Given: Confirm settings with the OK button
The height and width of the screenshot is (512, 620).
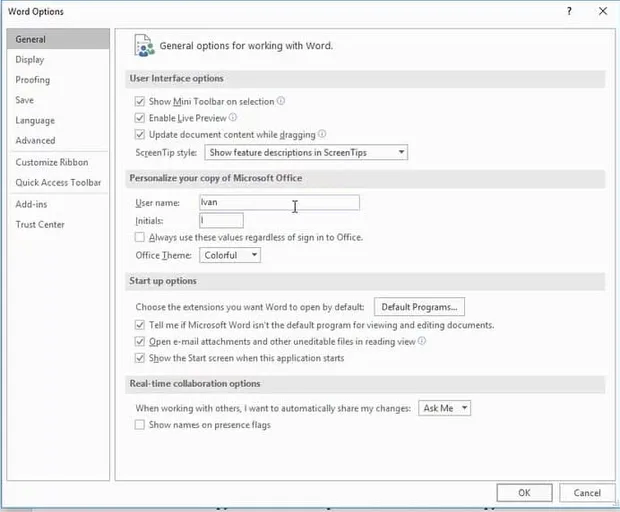Looking at the screenshot, I should (x=524, y=493).
